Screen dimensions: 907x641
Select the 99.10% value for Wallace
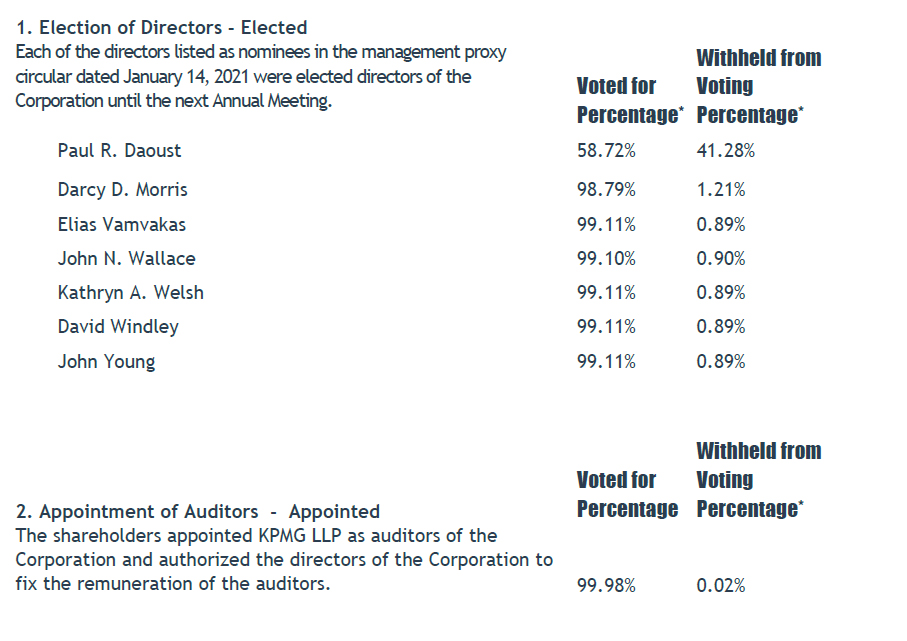[606, 259]
